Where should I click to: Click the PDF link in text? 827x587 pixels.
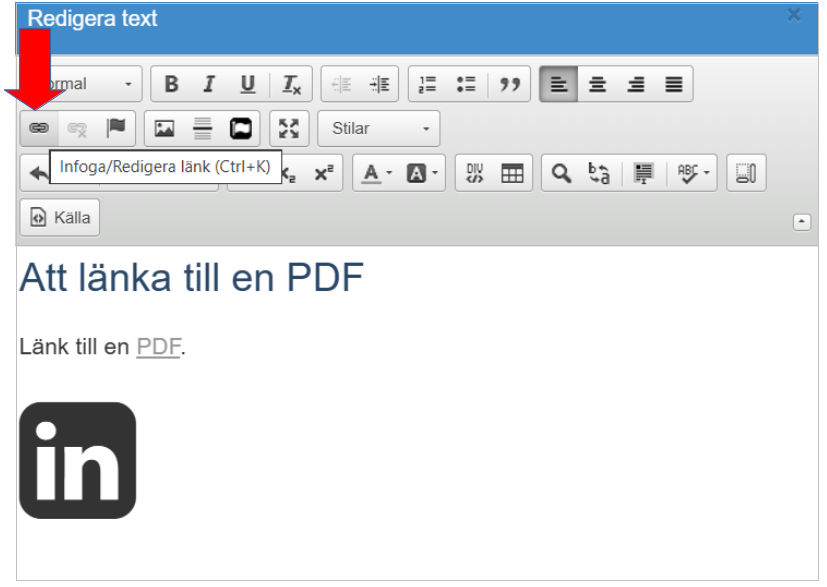pyautogui.click(x=159, y=347)
